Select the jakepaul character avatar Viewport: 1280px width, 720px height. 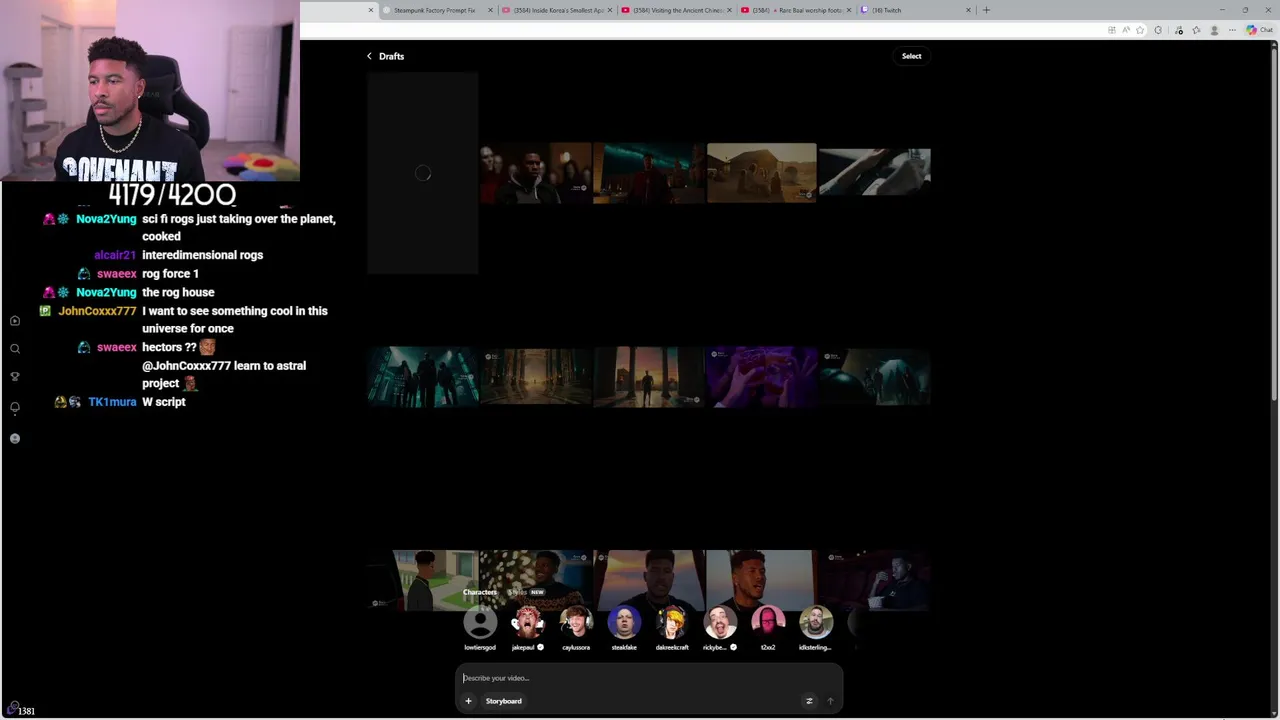point(528,623)
